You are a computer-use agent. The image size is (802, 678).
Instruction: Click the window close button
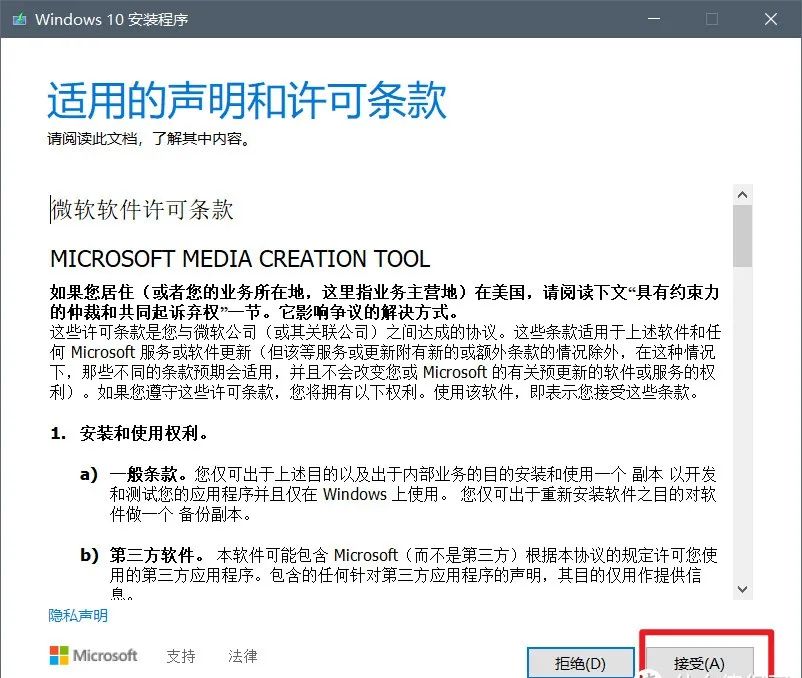pos(771,19)
